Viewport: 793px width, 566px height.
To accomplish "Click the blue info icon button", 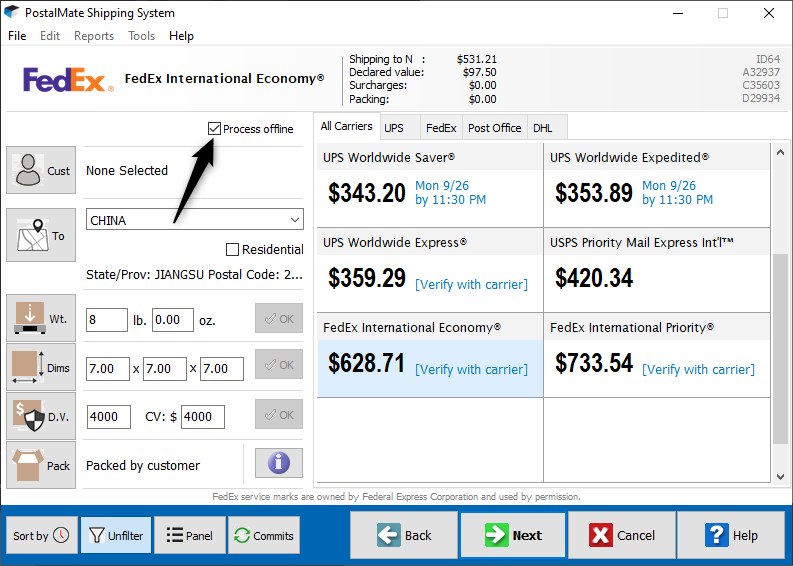I will coord(279,463).
